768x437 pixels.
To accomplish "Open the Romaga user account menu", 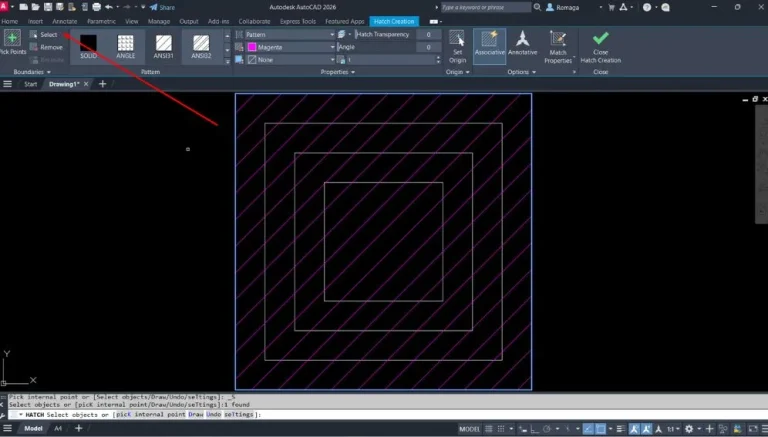I will pyautogui.click(x=574, y=7).
